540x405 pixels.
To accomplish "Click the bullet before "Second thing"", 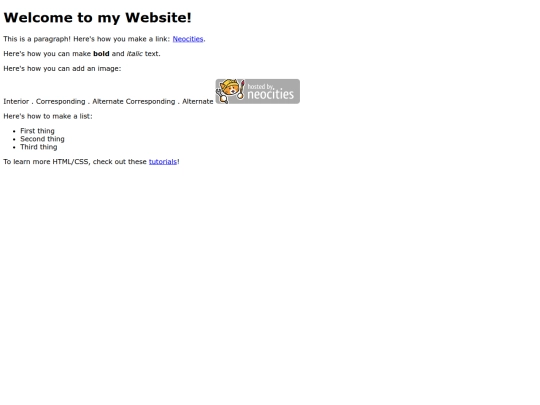I will 14,139.
